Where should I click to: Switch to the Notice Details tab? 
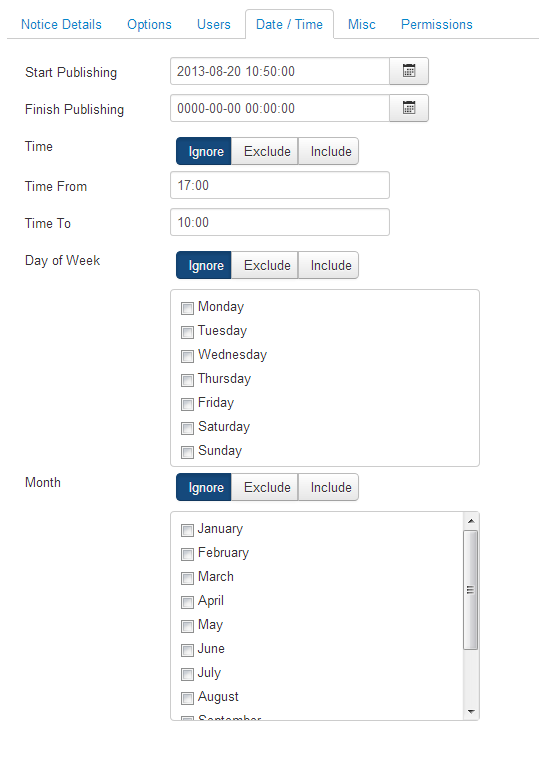(x=61, y=24)
